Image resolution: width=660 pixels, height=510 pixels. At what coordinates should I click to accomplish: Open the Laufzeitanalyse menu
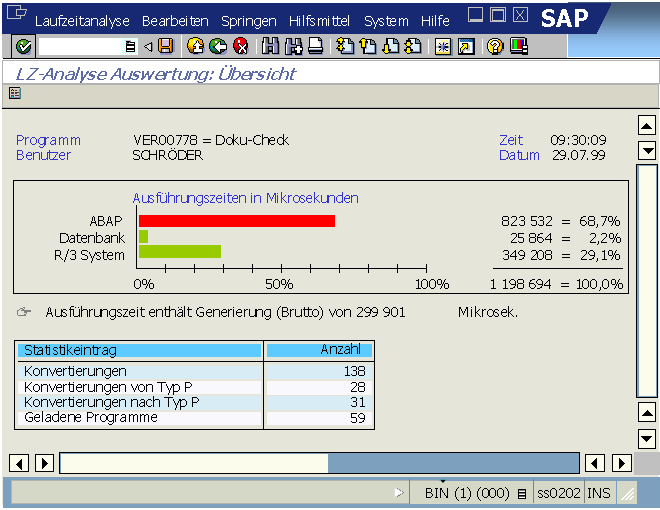point(82,21)
